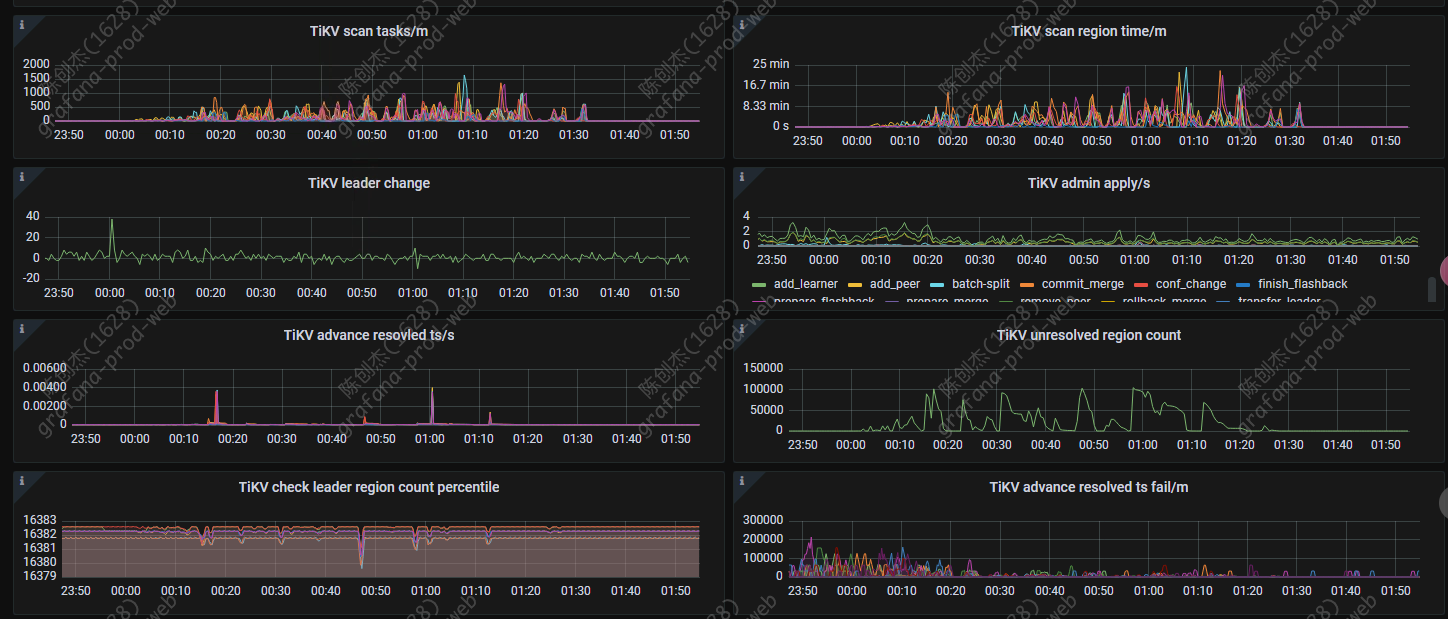
Task: Click light blue swatch beside batch-split
Action: pos(938,285)
